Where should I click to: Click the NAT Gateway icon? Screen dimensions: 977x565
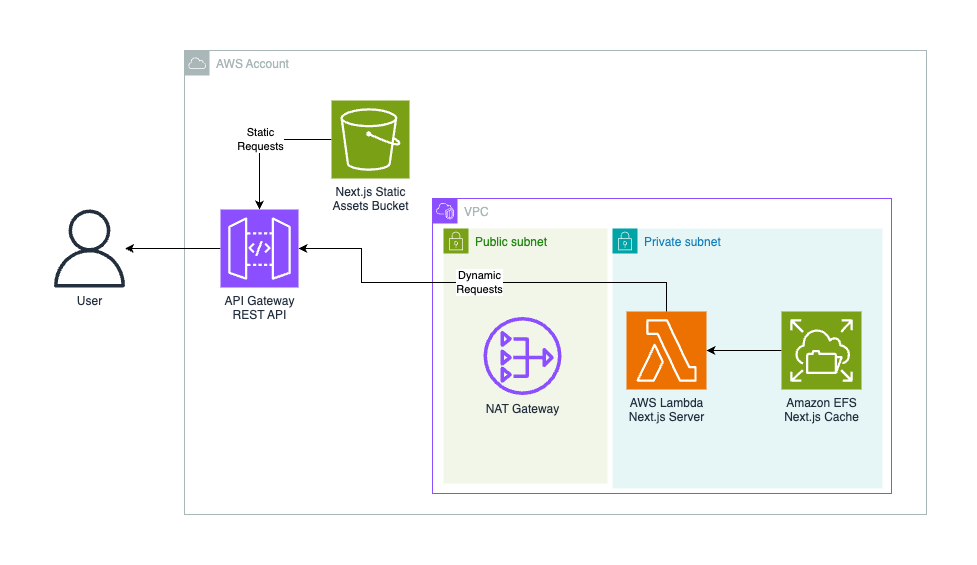pyautogui.click(x=522, y=356)
